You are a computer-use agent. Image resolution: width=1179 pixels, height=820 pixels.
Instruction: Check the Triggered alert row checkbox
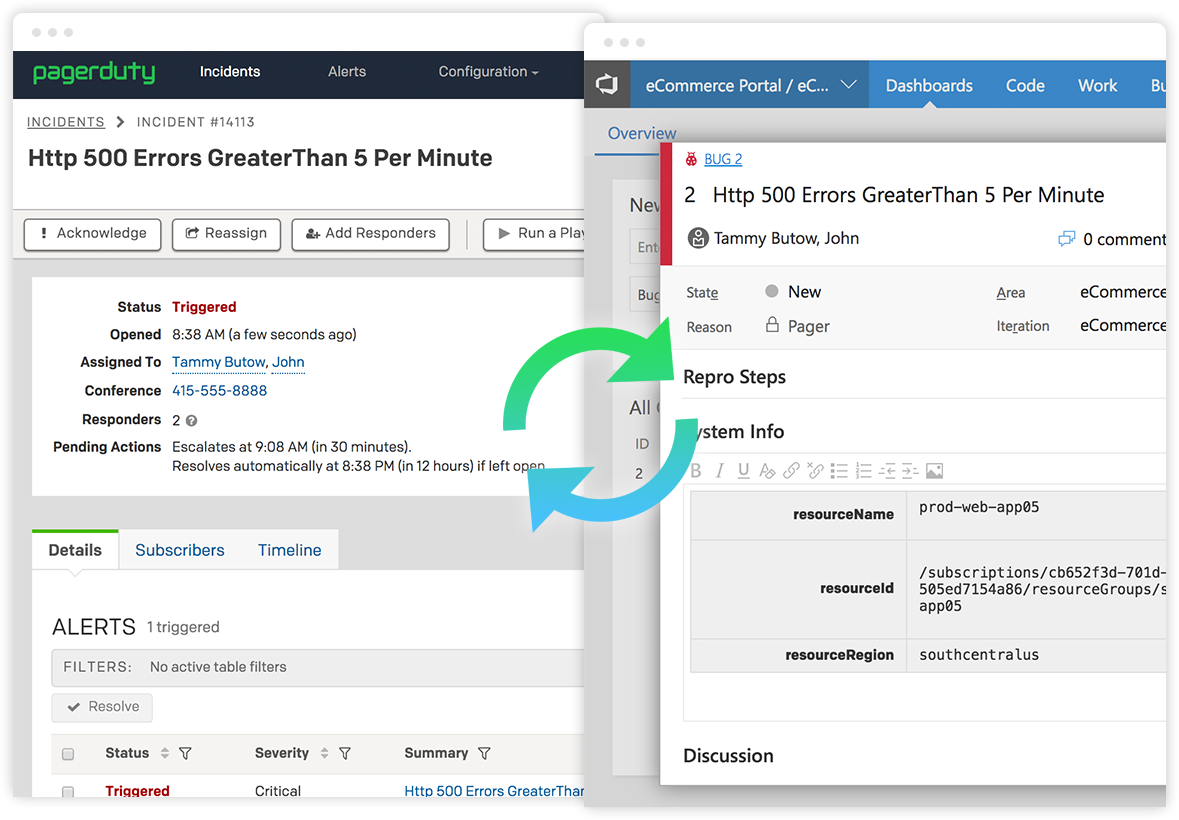68,792
